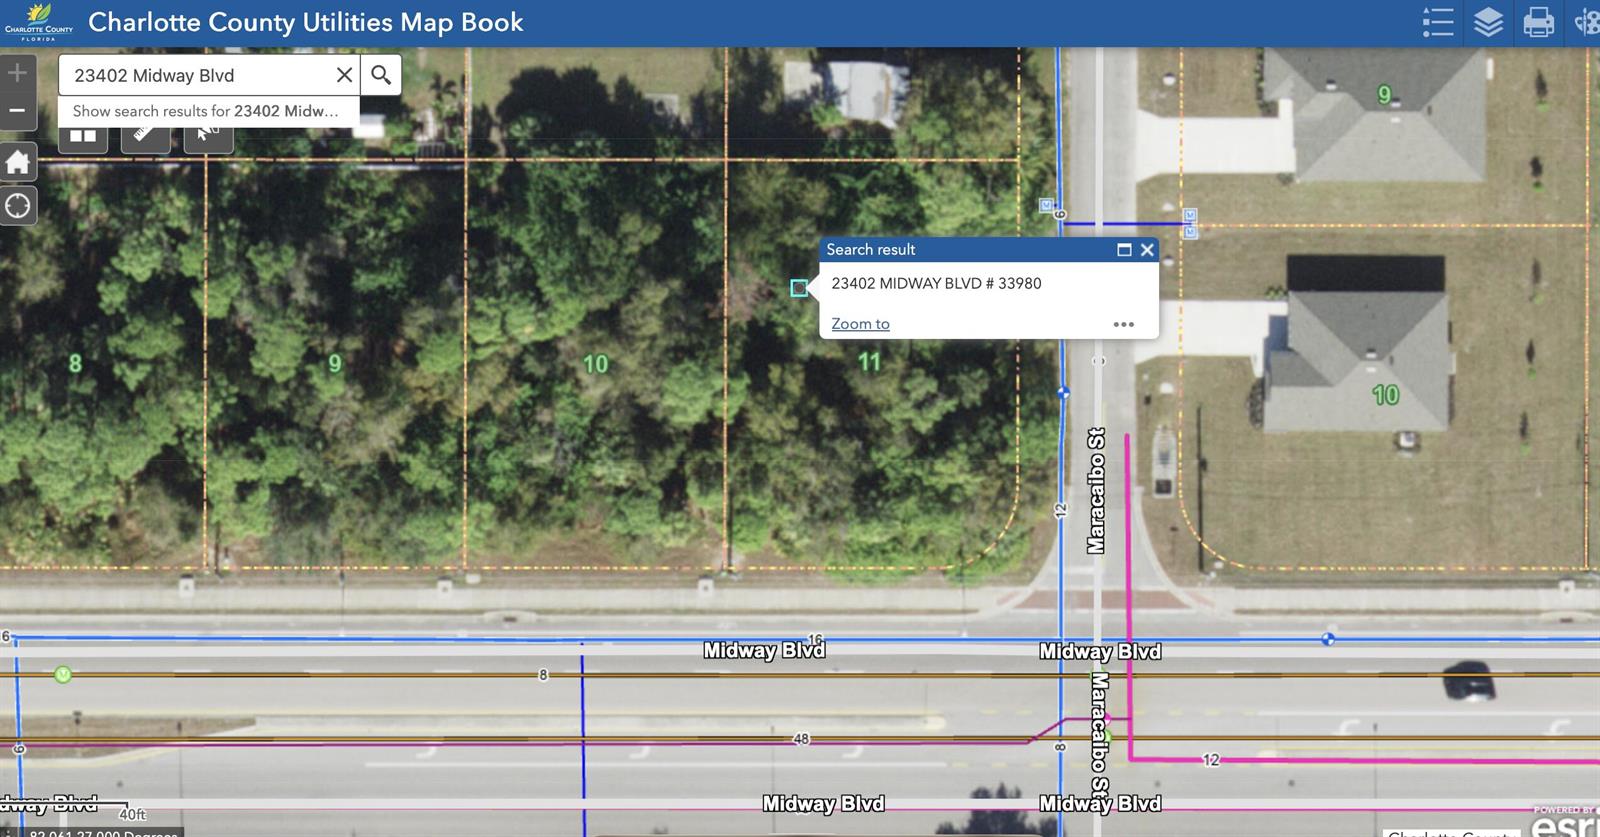Close the Search result popup
This screenshot has height=837, width=1600.
point(1147,250)
